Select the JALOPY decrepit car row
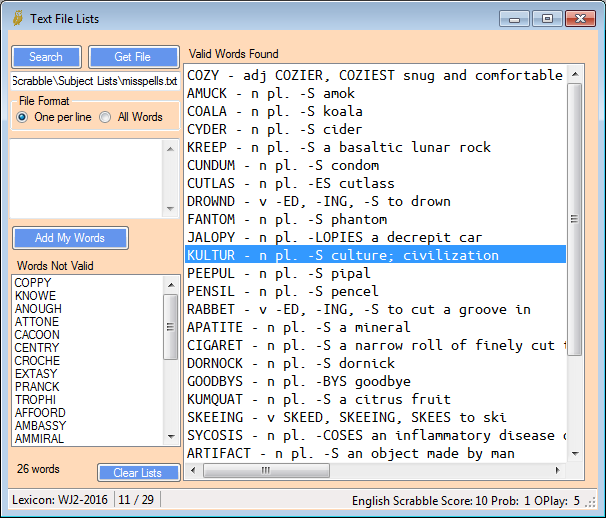The height and width of the screenshot is (518, 606). coord(376,237)
